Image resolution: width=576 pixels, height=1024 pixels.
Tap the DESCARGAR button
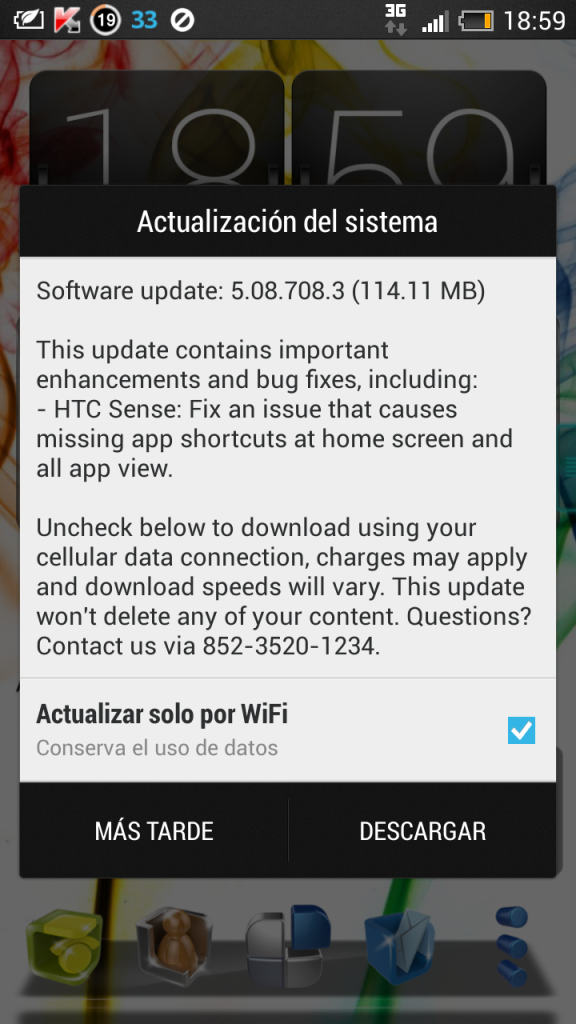tap(423, 831)
